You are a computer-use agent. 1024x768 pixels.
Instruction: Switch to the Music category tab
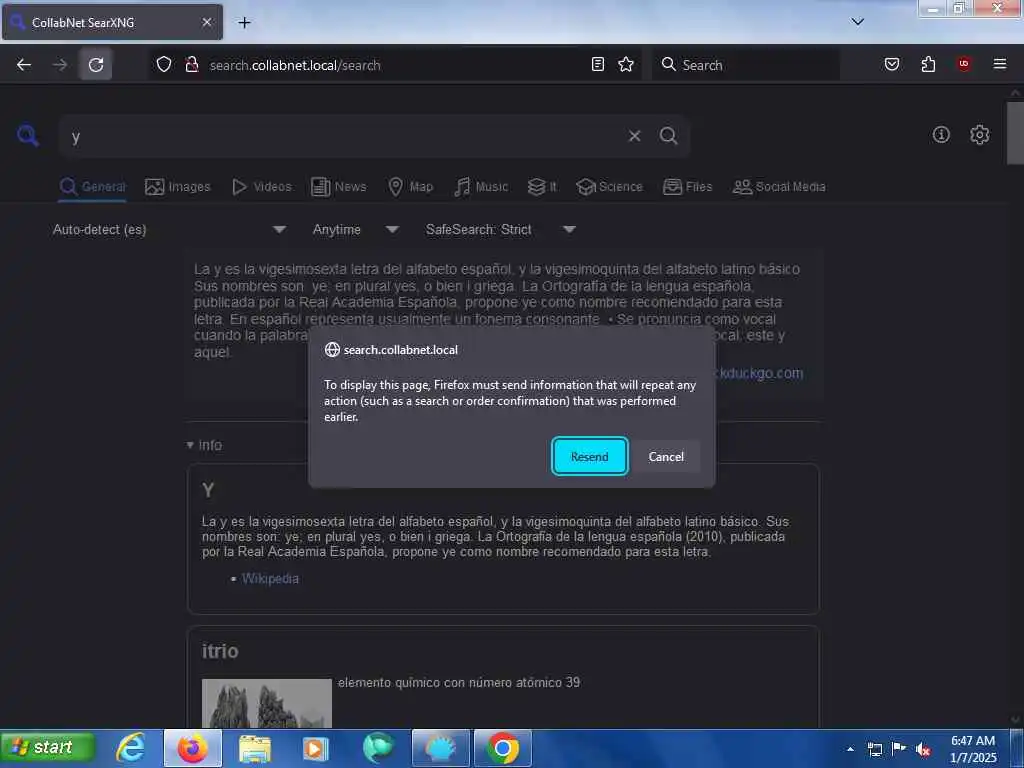[x=481, y=187]
